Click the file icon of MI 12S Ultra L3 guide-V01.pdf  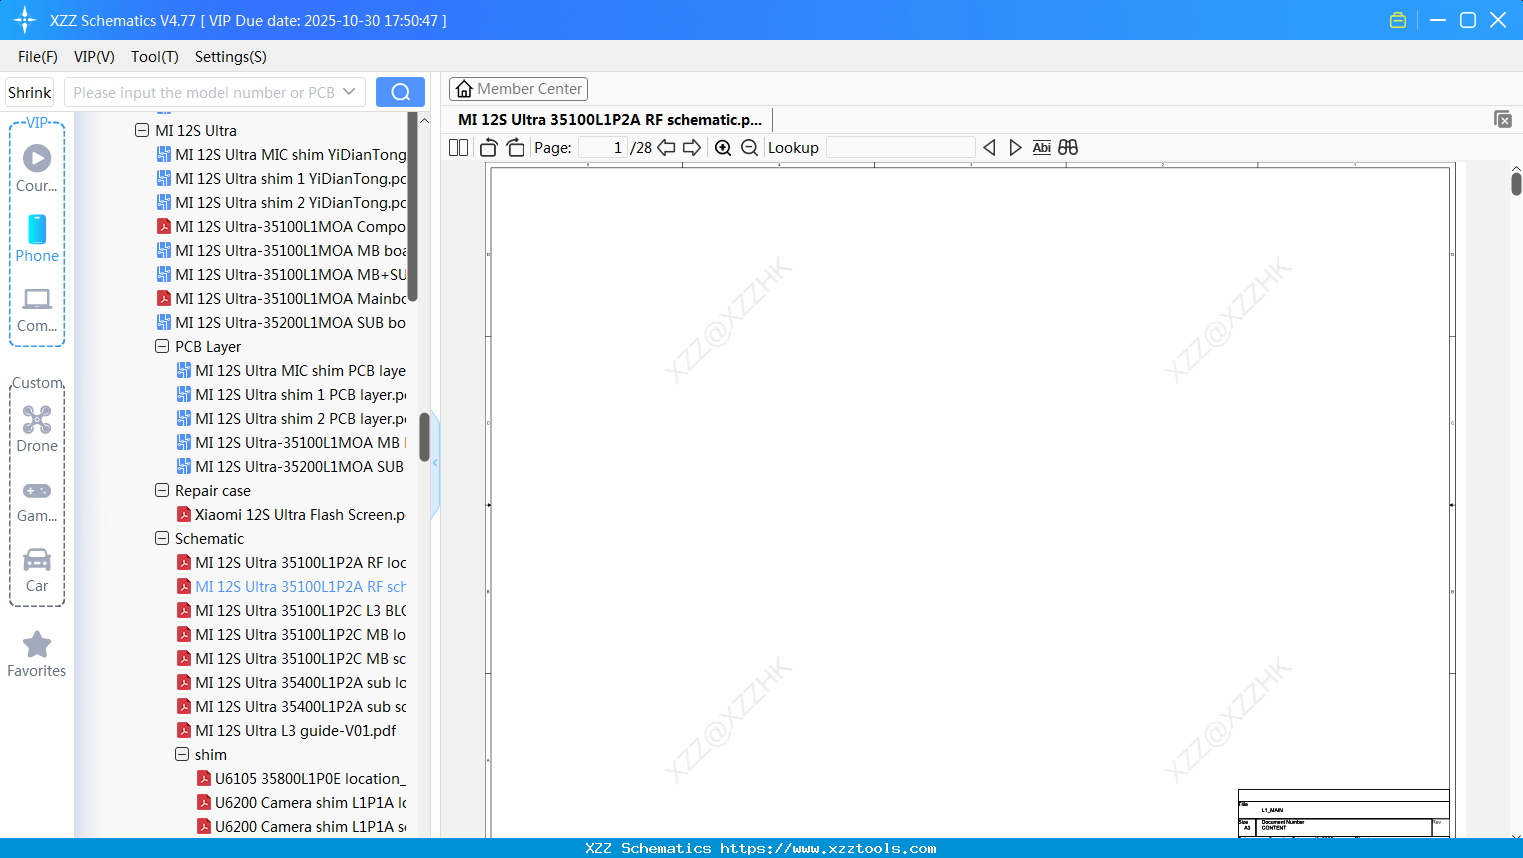point(184,731)
